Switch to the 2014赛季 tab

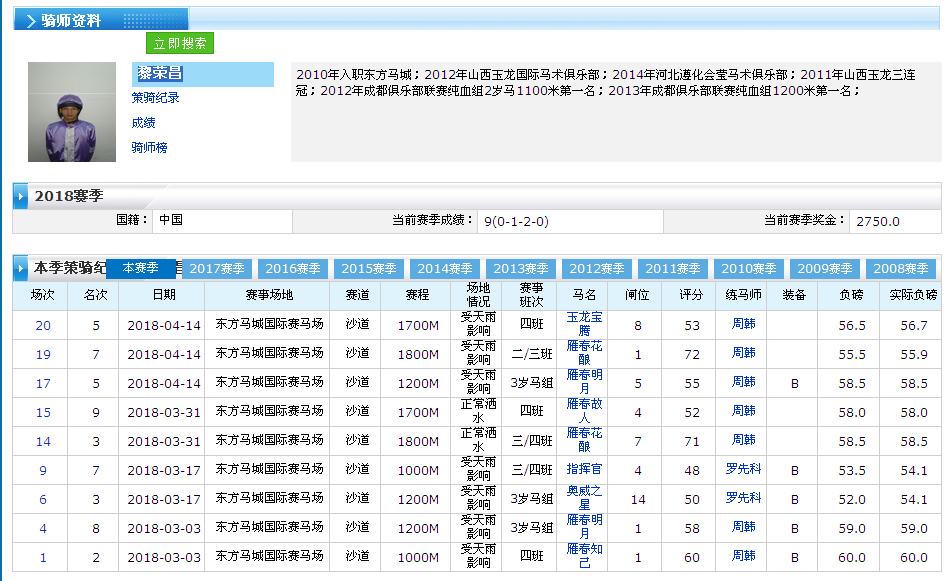(445, 269)
